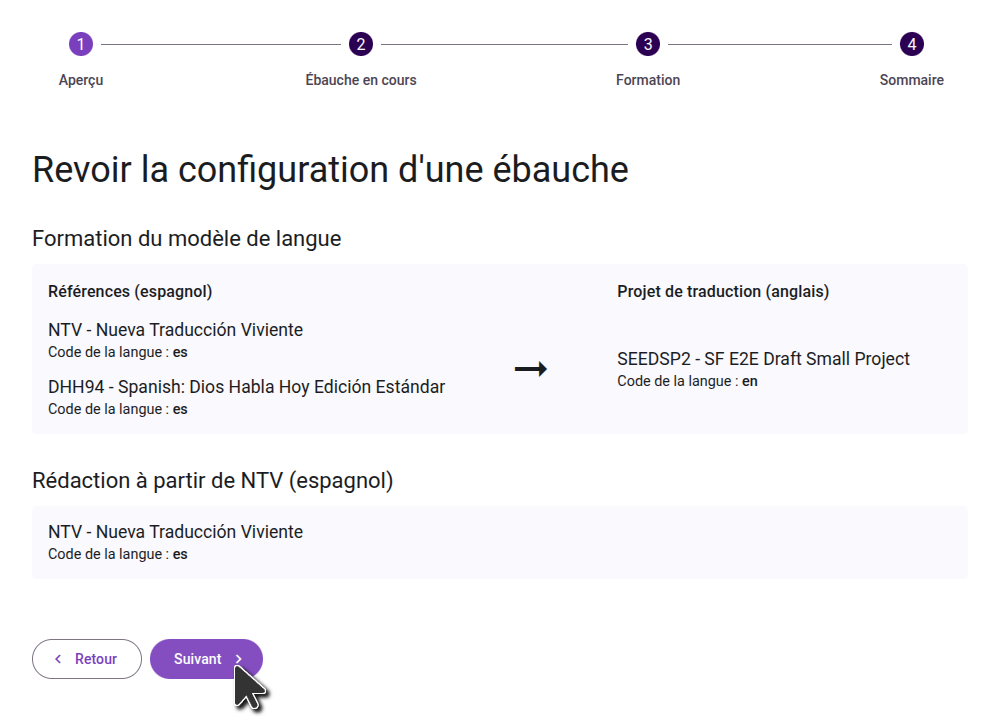This screenshot has height=721, width=1000.
Task: Click the SEEDSP2 SF E2E Draft Small Project
Action: click(763, 359)
